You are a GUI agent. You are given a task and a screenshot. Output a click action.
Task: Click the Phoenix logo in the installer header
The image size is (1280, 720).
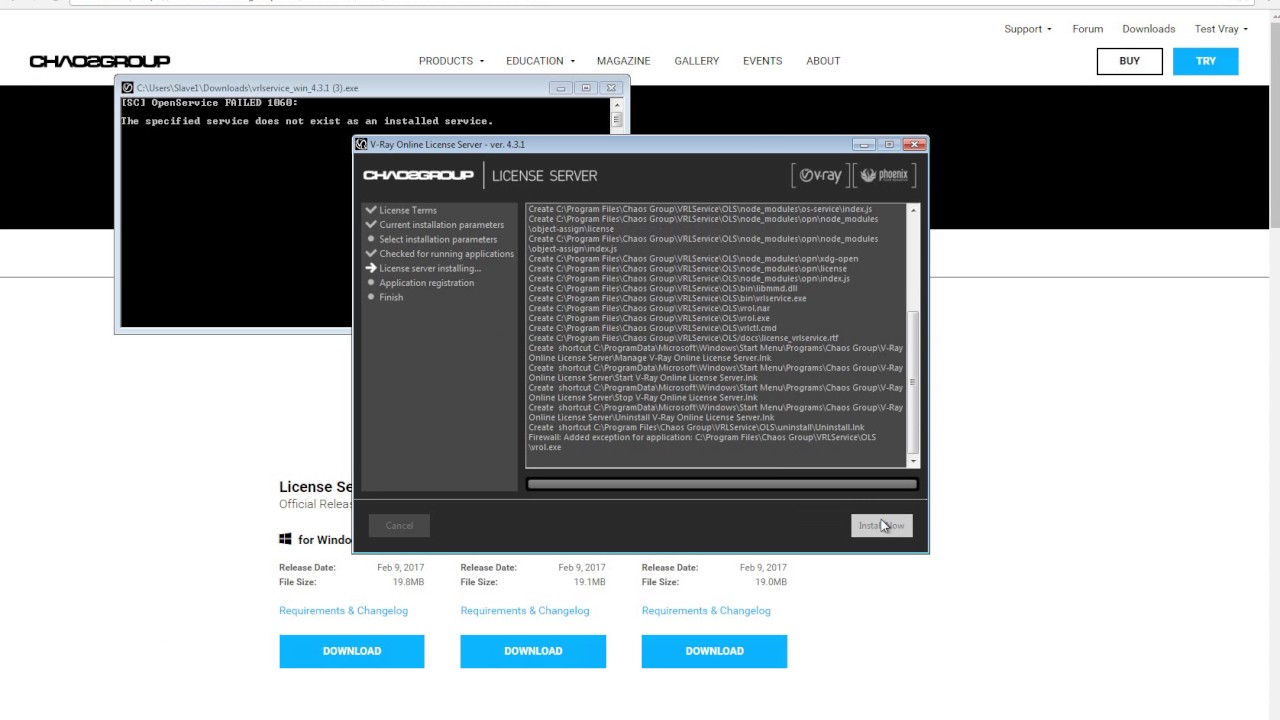pyautogui.click(x=884, y=175)
